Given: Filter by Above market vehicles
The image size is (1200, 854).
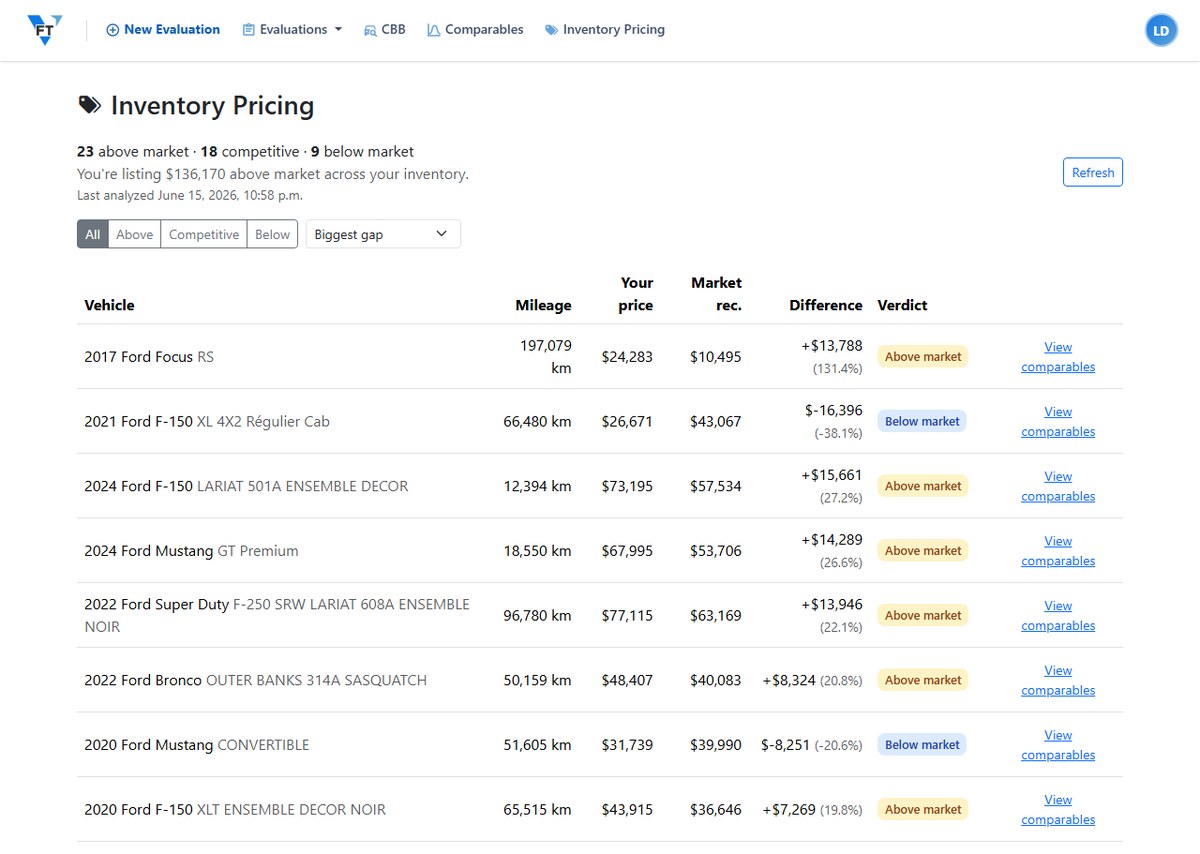Looking at the screenshot, I should (135, 234).
